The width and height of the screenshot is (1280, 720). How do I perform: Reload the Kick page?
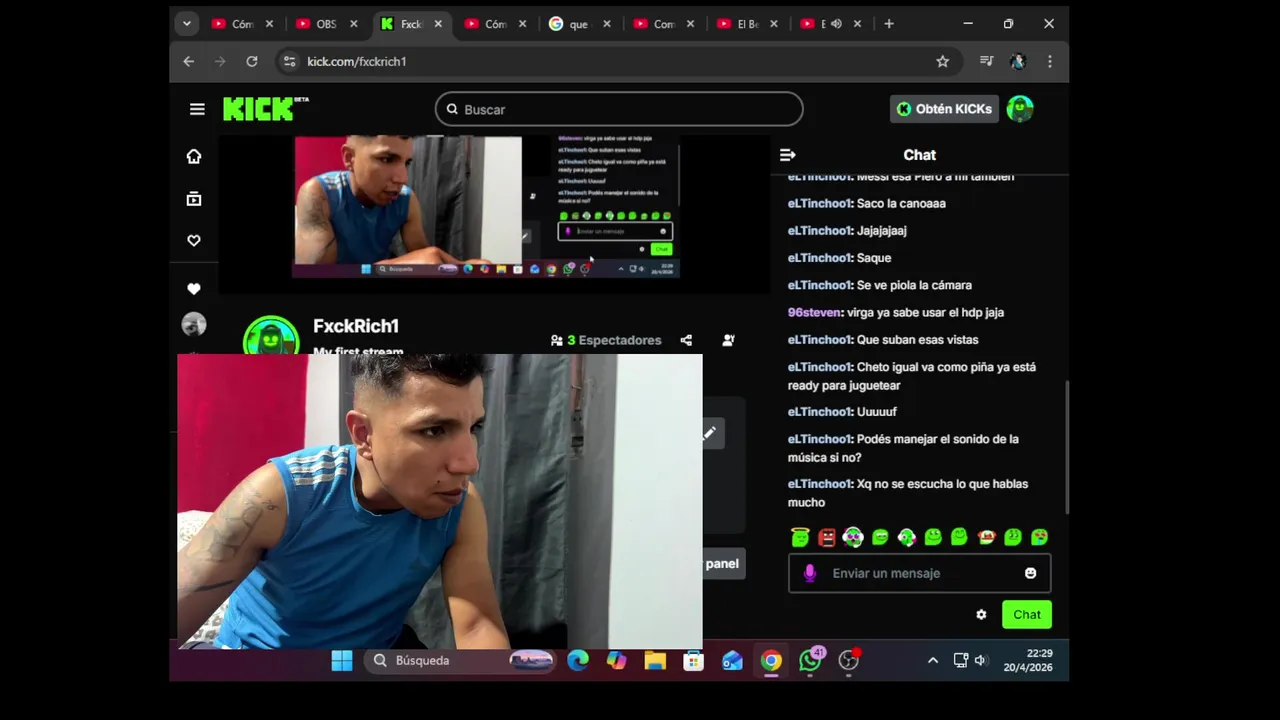pos(252,61)
